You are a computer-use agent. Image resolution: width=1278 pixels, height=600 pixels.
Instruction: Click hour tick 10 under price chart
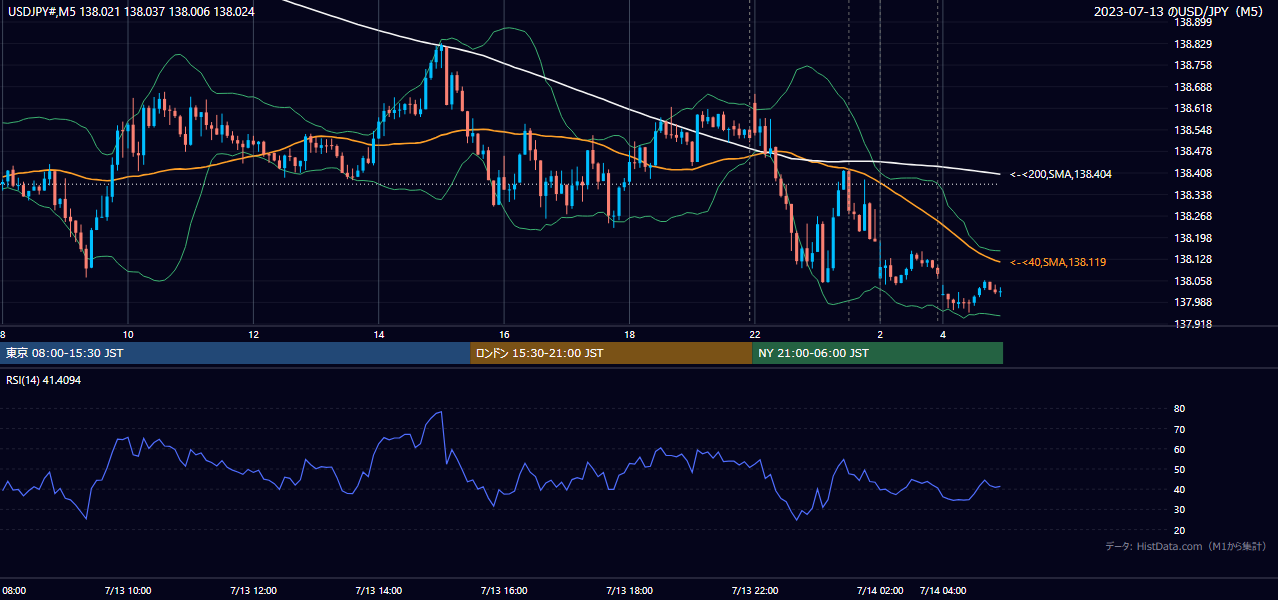pos(127,334)
